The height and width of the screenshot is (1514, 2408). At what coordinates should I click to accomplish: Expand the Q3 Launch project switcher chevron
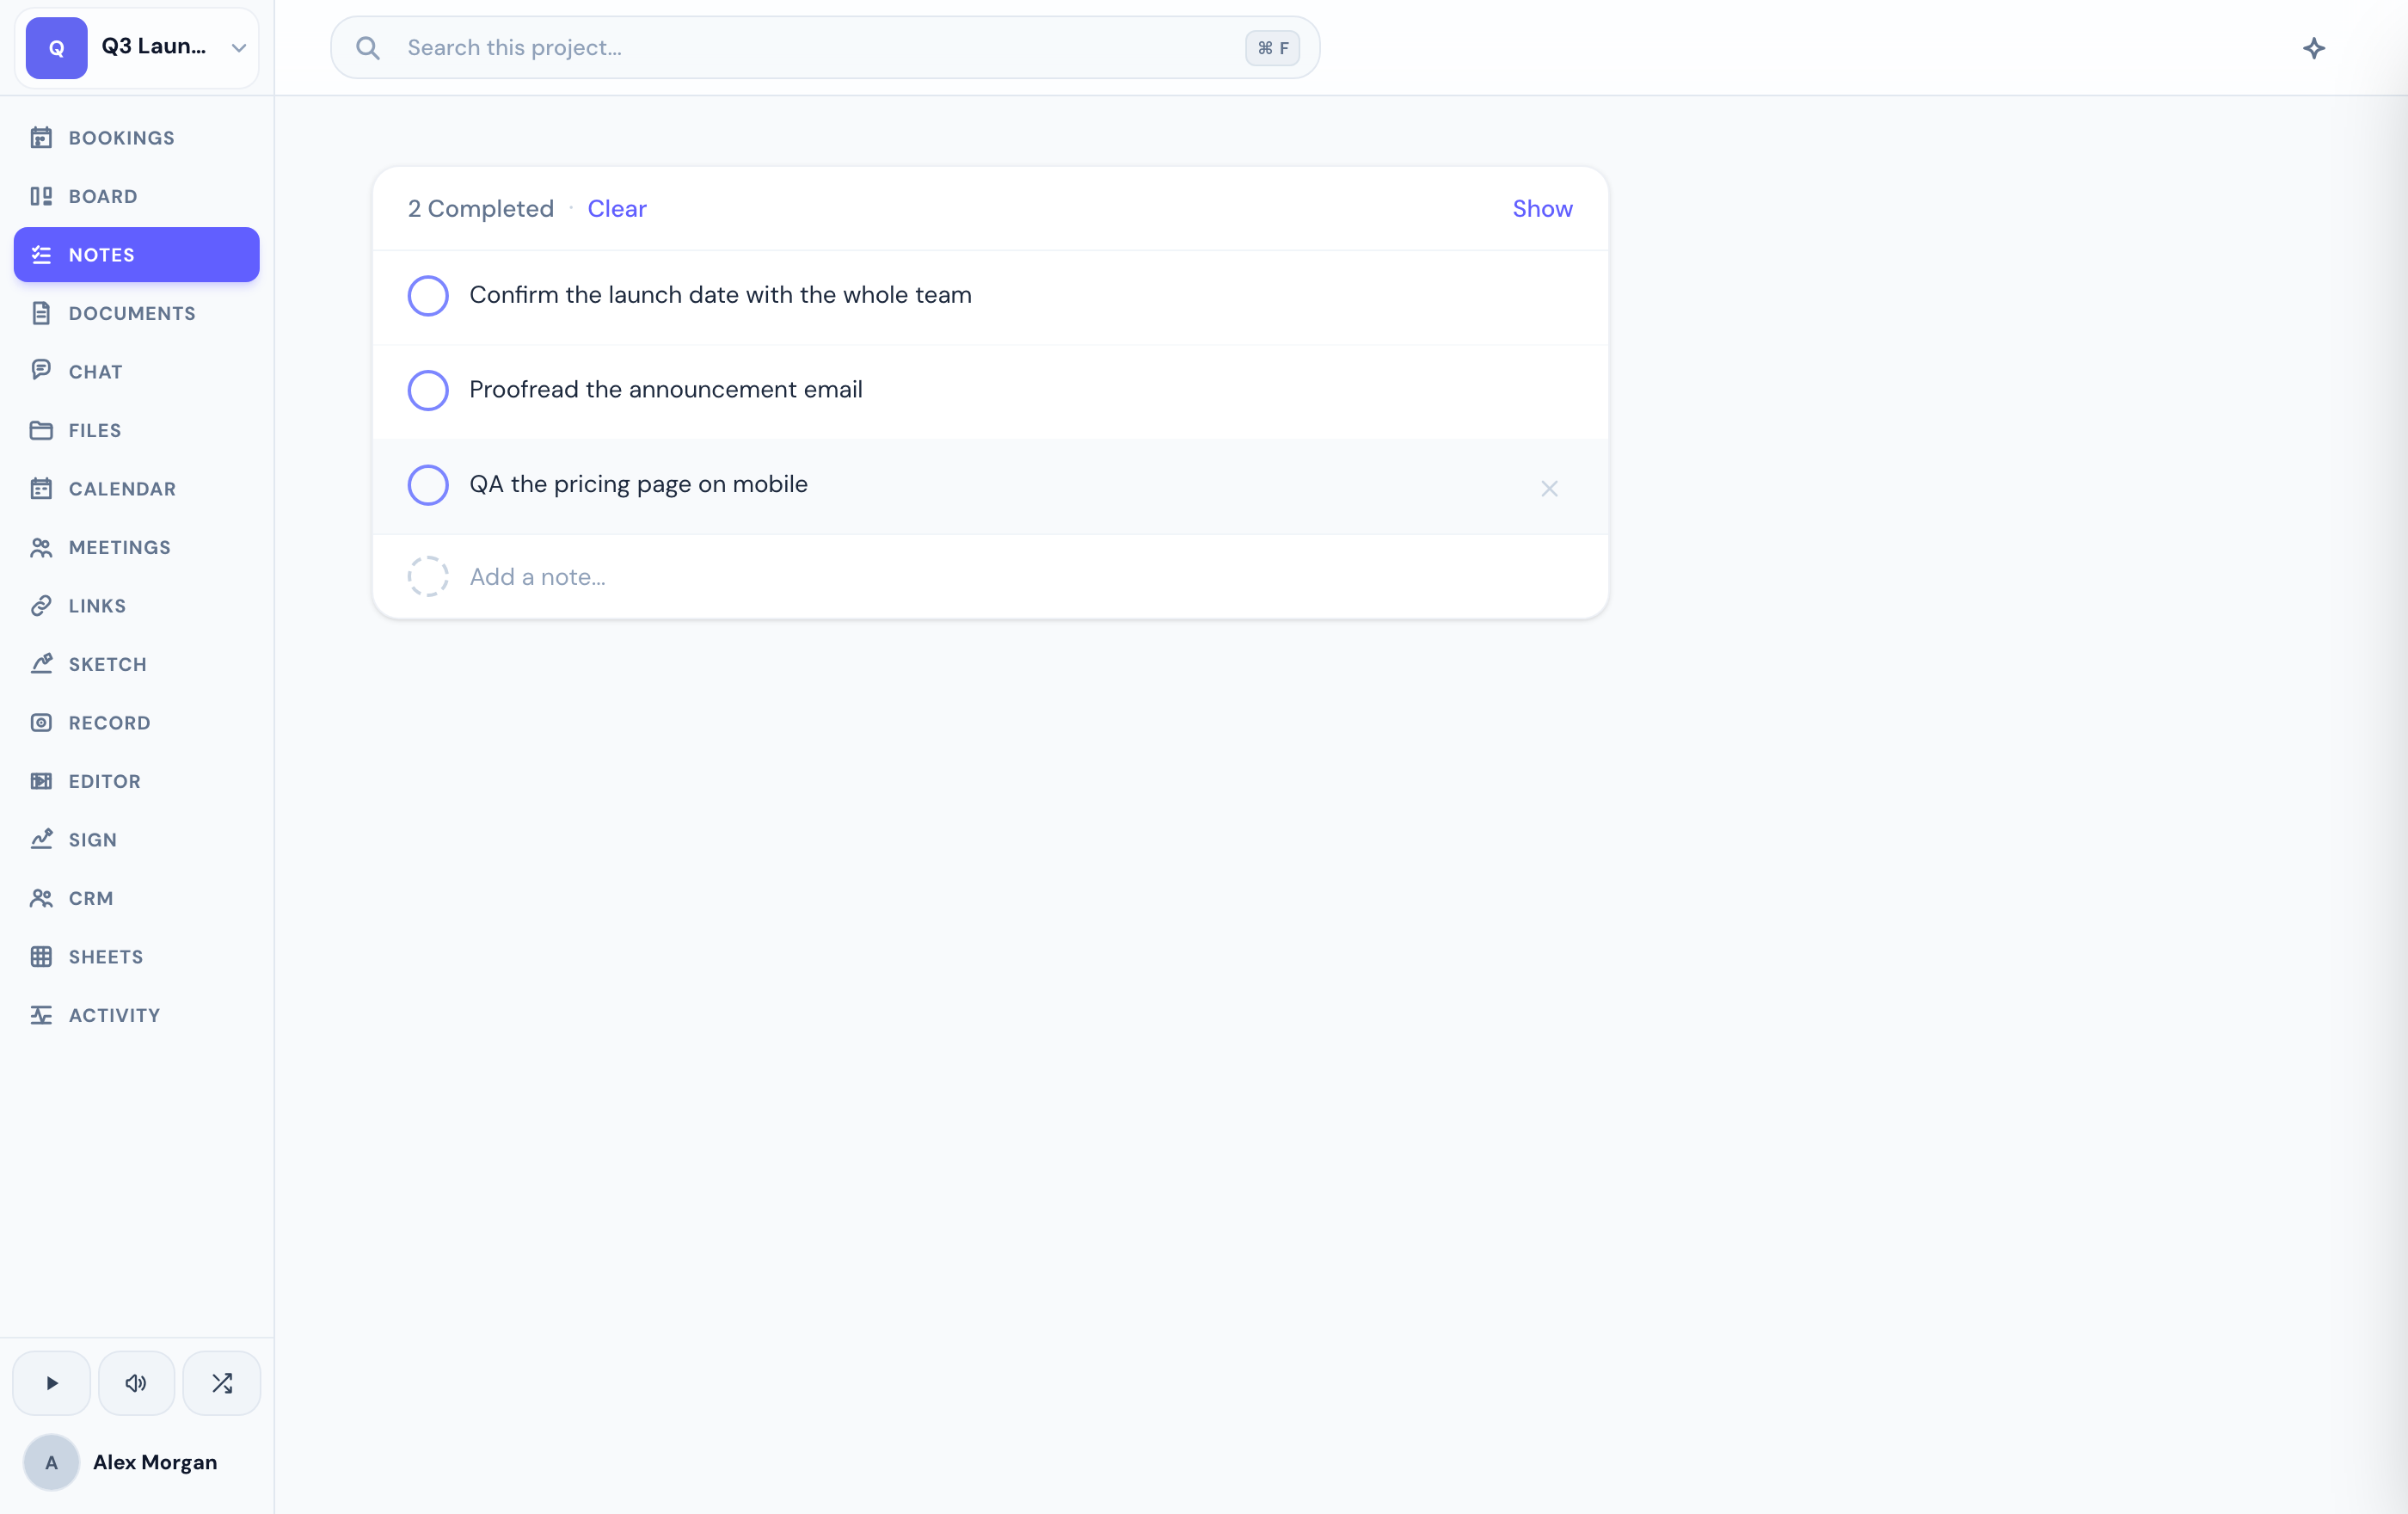pos(238,48)
